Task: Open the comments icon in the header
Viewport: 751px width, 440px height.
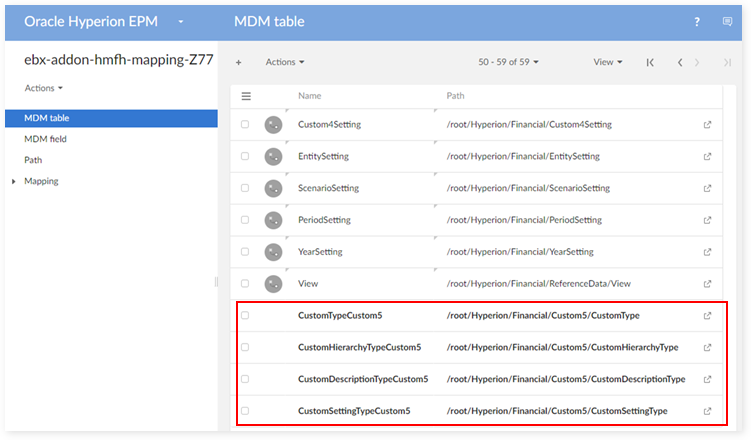Action: point(727,22)
